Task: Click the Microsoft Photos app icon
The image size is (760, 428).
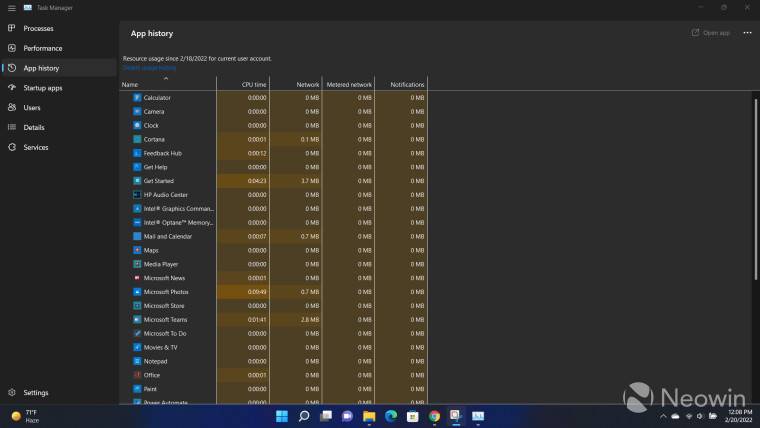Action: click(137, 292)
